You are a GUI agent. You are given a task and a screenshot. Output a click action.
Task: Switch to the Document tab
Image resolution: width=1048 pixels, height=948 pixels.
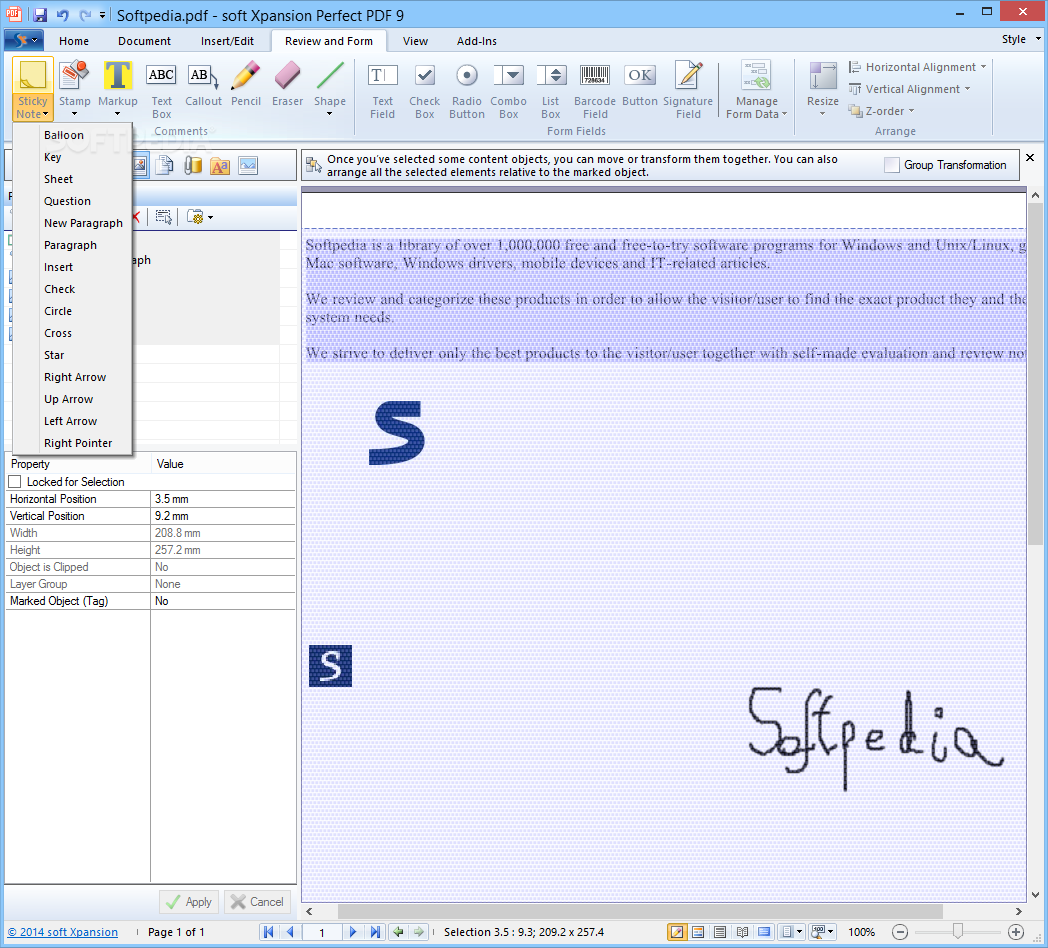[144, 41]
